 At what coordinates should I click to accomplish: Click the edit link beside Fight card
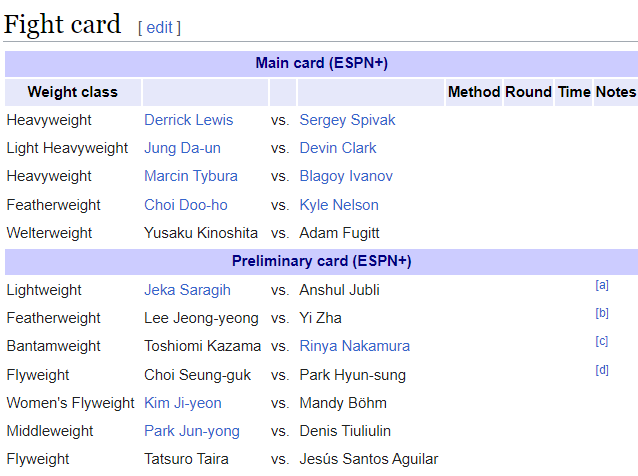click(x=160, y=28)
